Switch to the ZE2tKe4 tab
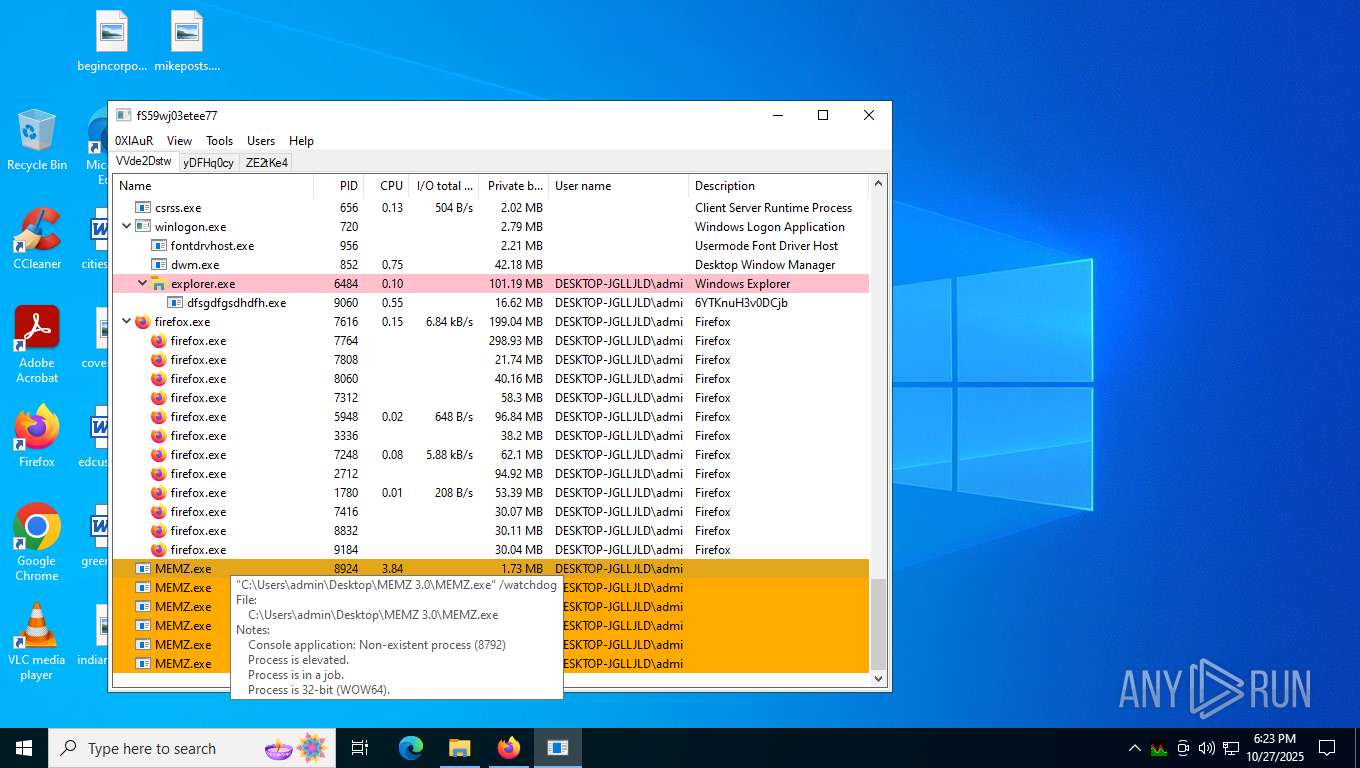The width and height of the screenshot is (1360, 768). pyautogui.click(x=266, y=163)
